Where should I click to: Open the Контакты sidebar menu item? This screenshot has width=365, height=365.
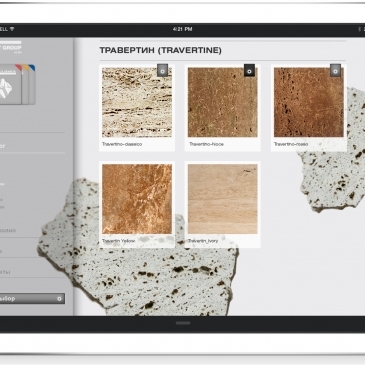click(x=5, y=272)
